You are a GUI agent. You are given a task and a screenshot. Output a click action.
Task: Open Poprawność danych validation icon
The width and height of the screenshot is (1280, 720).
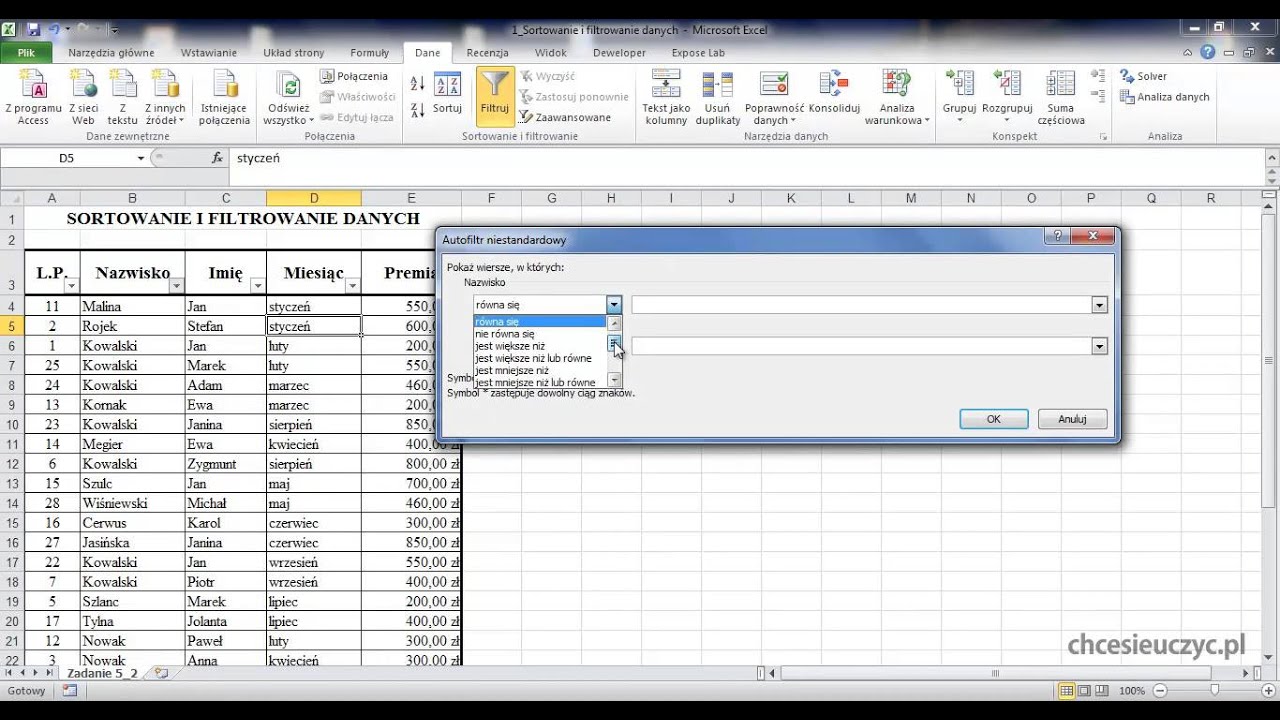[x=774, y=97]
